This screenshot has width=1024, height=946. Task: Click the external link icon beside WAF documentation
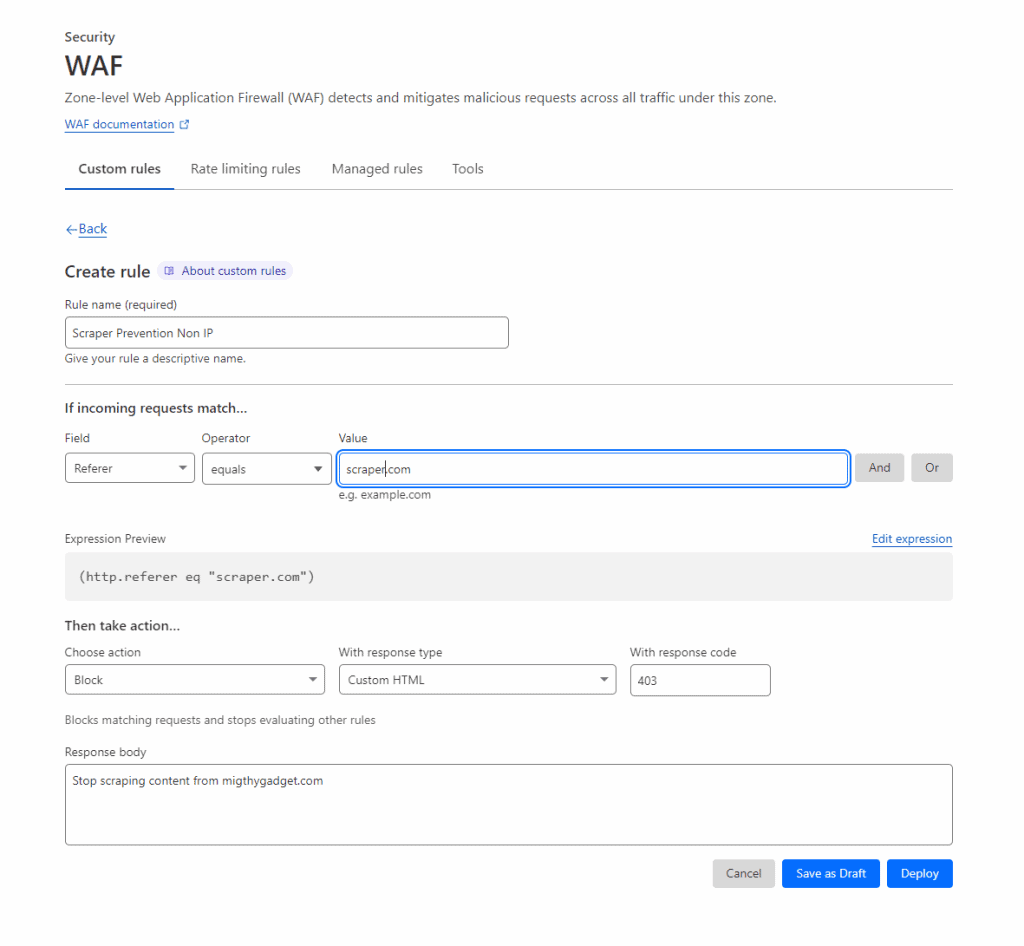(x=184, y=125)
